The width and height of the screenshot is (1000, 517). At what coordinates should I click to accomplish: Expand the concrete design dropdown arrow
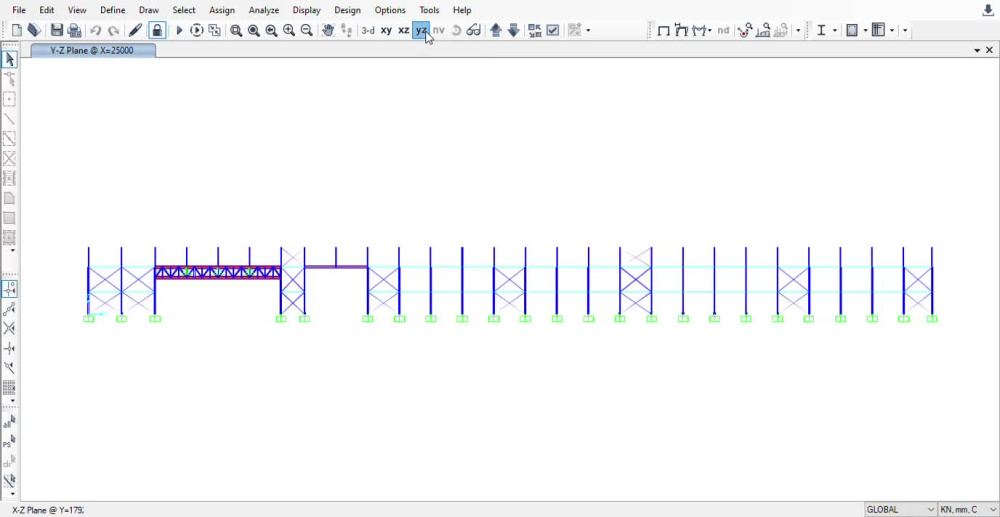point(865,30)
